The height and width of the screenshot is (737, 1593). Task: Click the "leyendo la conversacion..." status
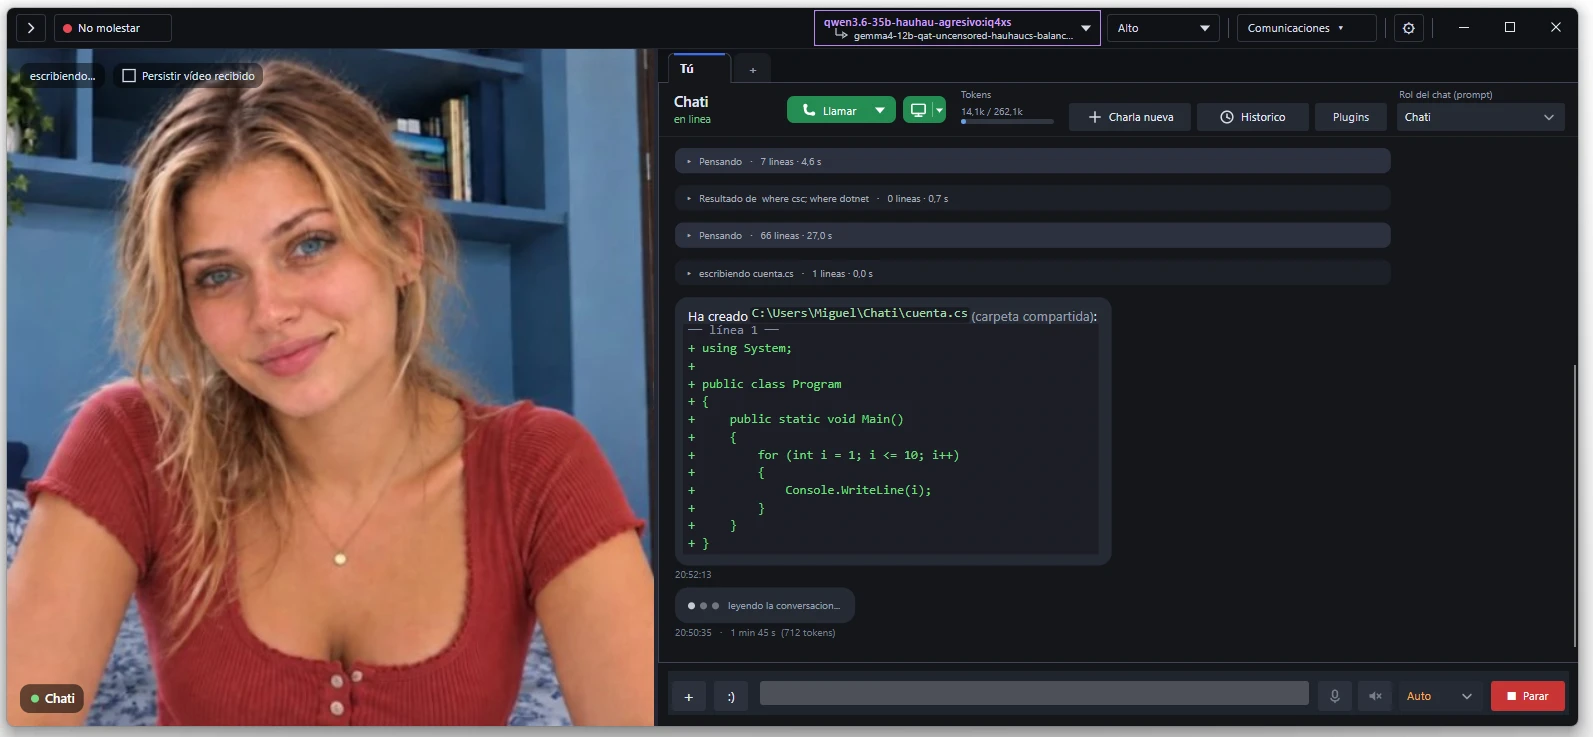784,606
